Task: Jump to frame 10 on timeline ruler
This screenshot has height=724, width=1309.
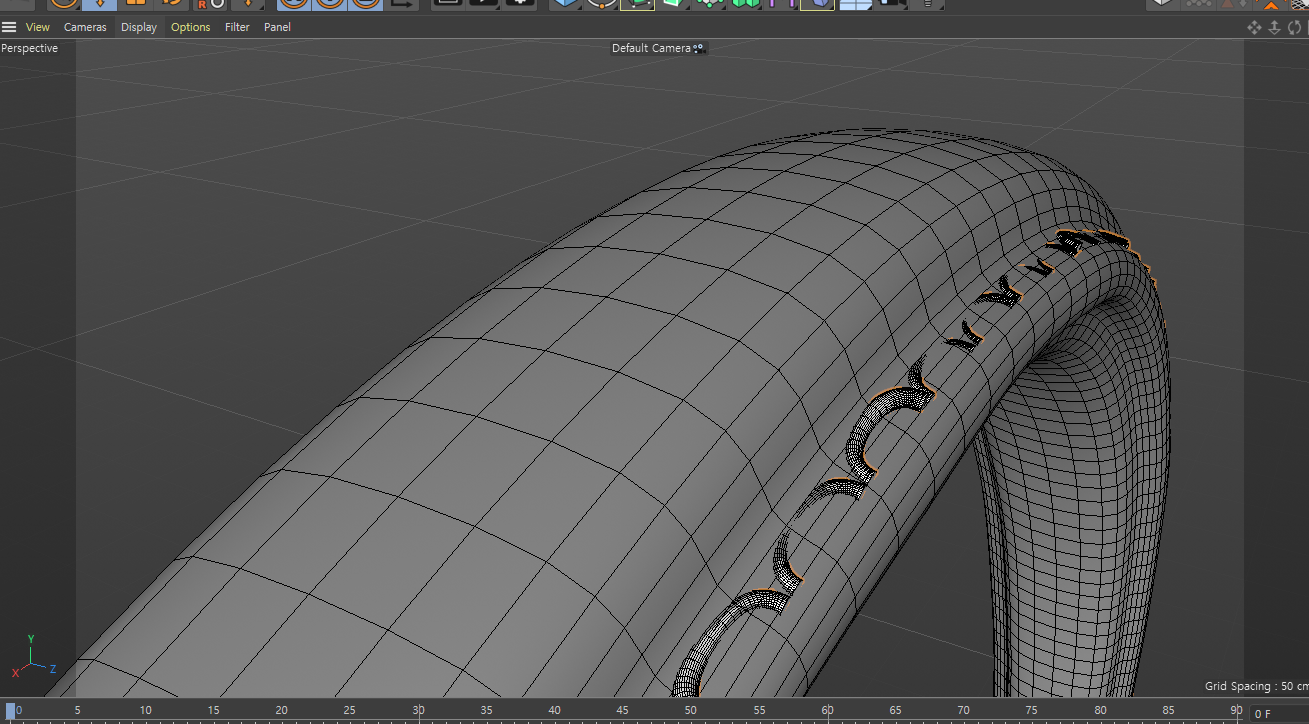Action: pos(146,710)
